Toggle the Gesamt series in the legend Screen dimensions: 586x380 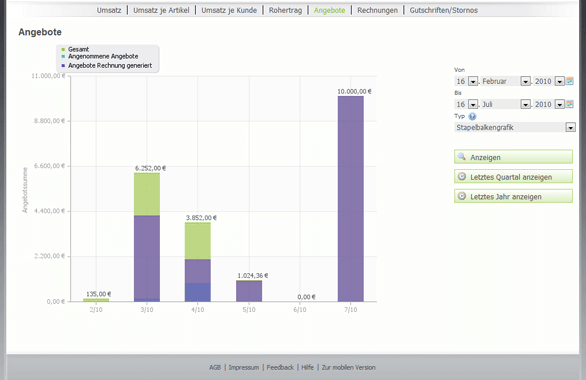click(75, 49)
